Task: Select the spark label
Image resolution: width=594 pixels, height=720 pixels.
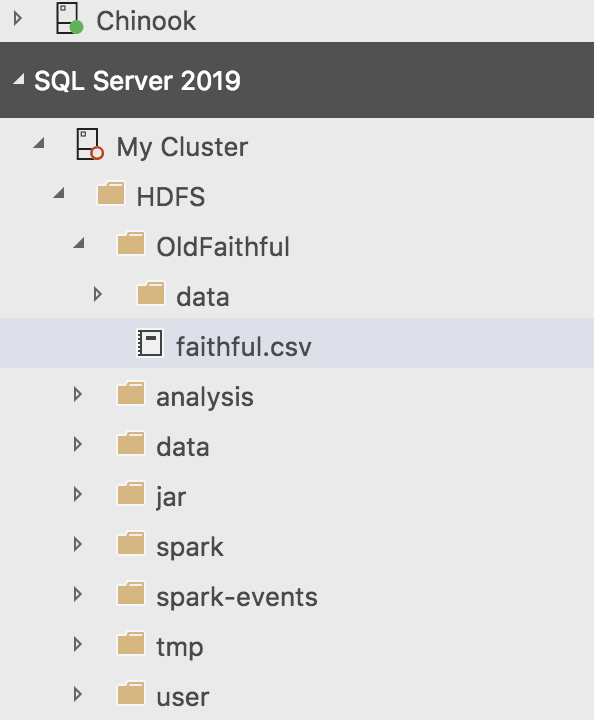Action: pos(190,548)
